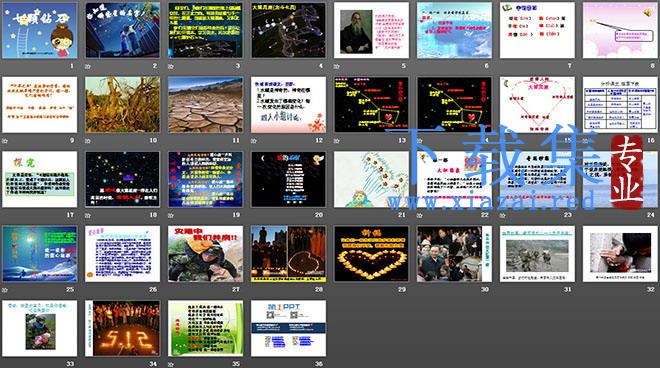Select the soldier rescue slide 27

[x=205, y=254]
